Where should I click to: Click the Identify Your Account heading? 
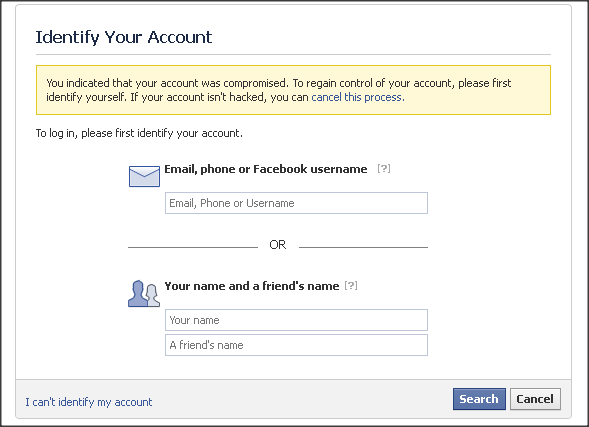(x=124, y=37)
